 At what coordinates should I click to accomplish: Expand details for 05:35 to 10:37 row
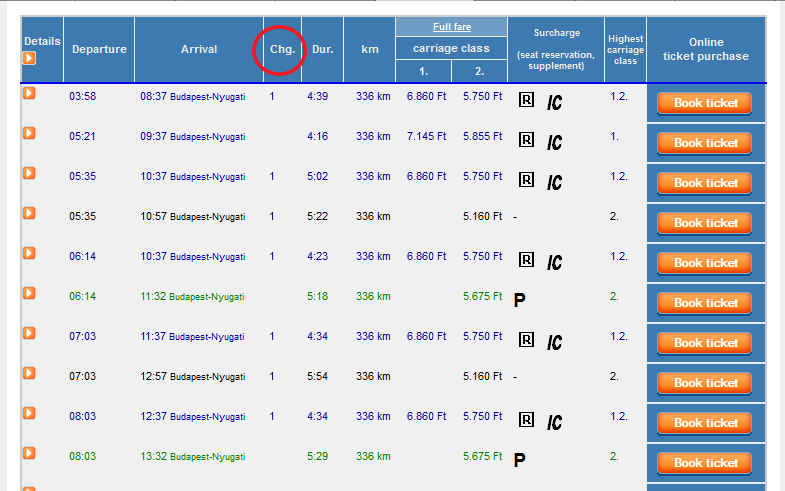click(29, 173)
